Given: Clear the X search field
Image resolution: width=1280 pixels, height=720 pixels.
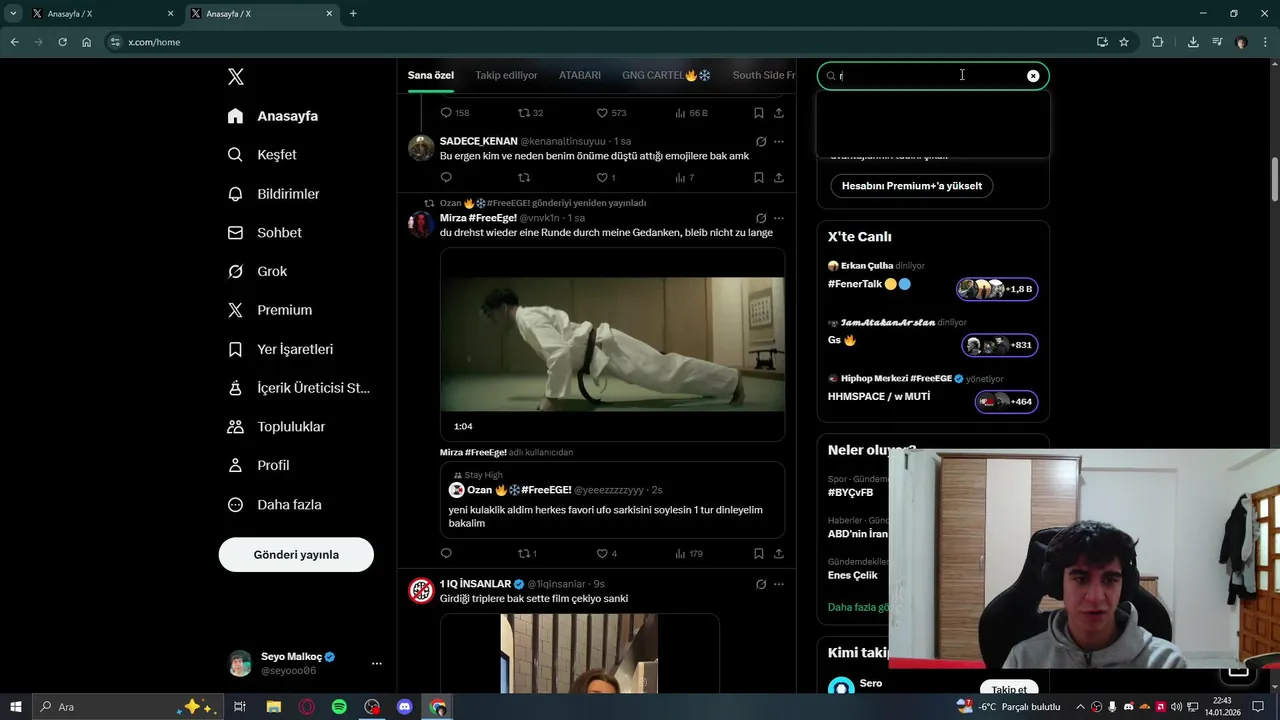Looking at the screenshot, I should [x=1033, y=76].
